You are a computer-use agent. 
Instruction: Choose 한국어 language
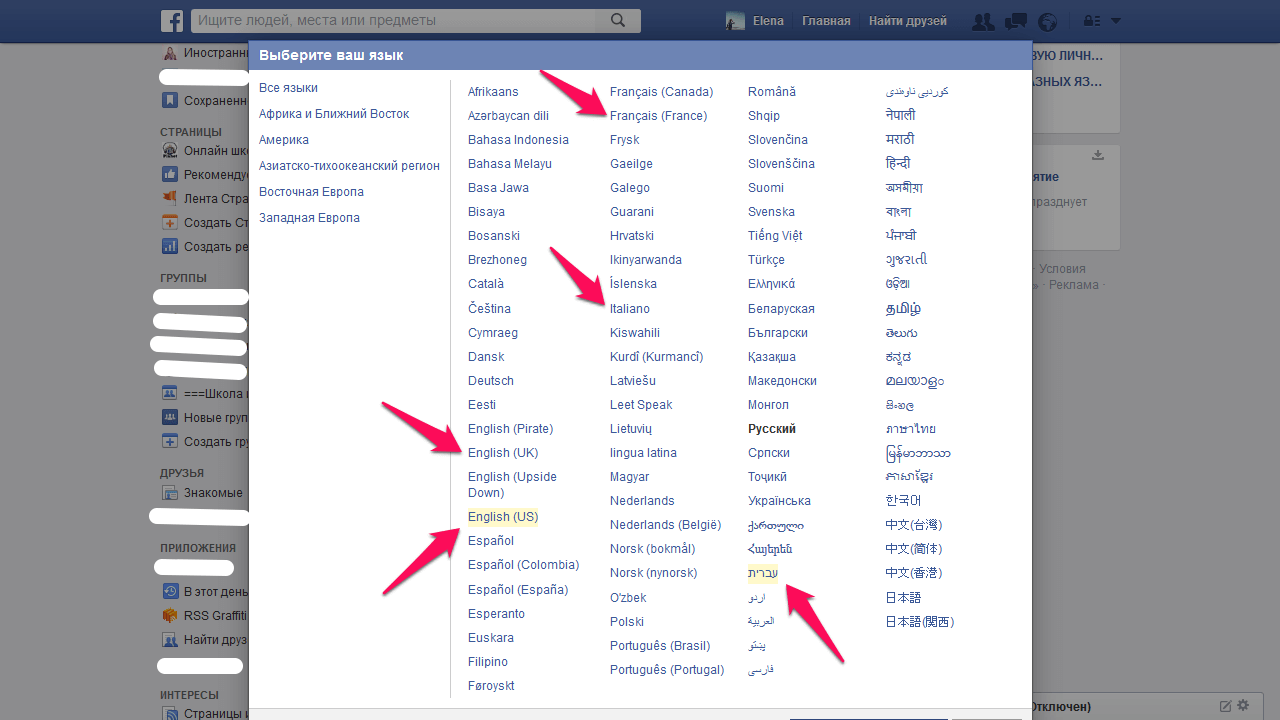tap(903, 501)
